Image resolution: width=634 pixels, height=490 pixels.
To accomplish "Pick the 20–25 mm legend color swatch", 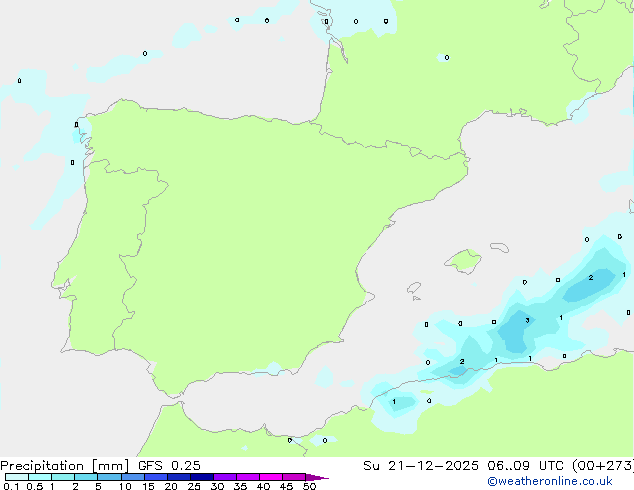I will tap(179, 477).
